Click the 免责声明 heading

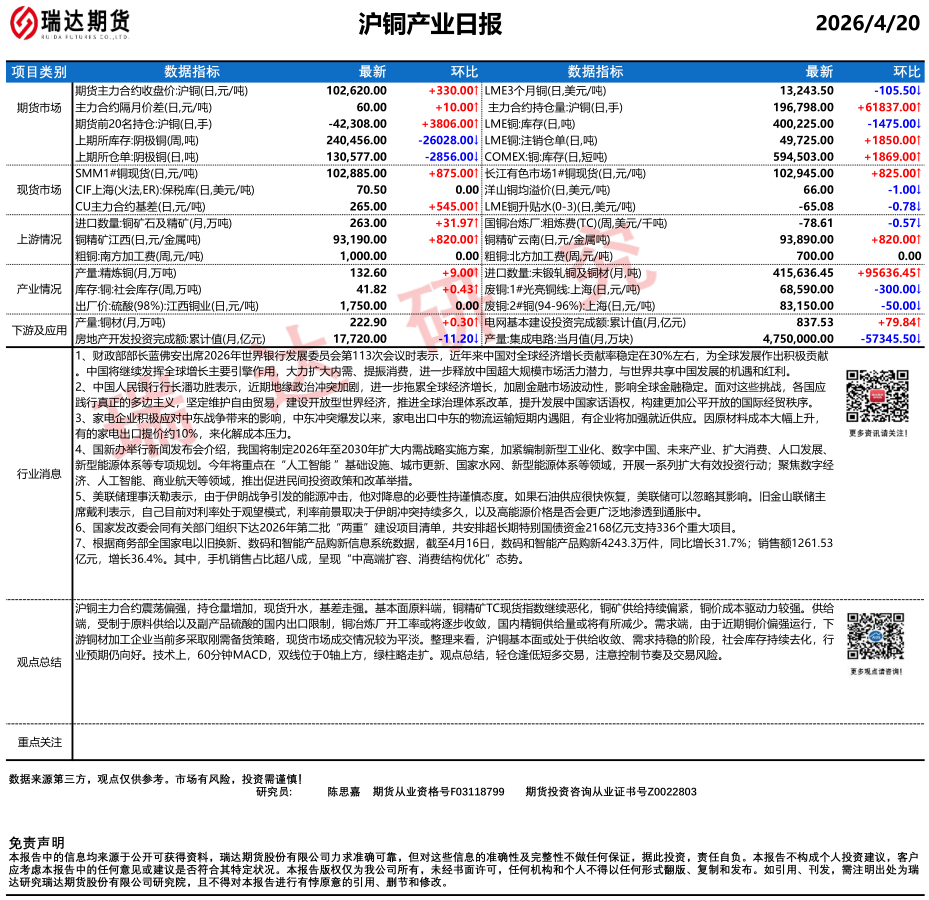pos(36,843)
